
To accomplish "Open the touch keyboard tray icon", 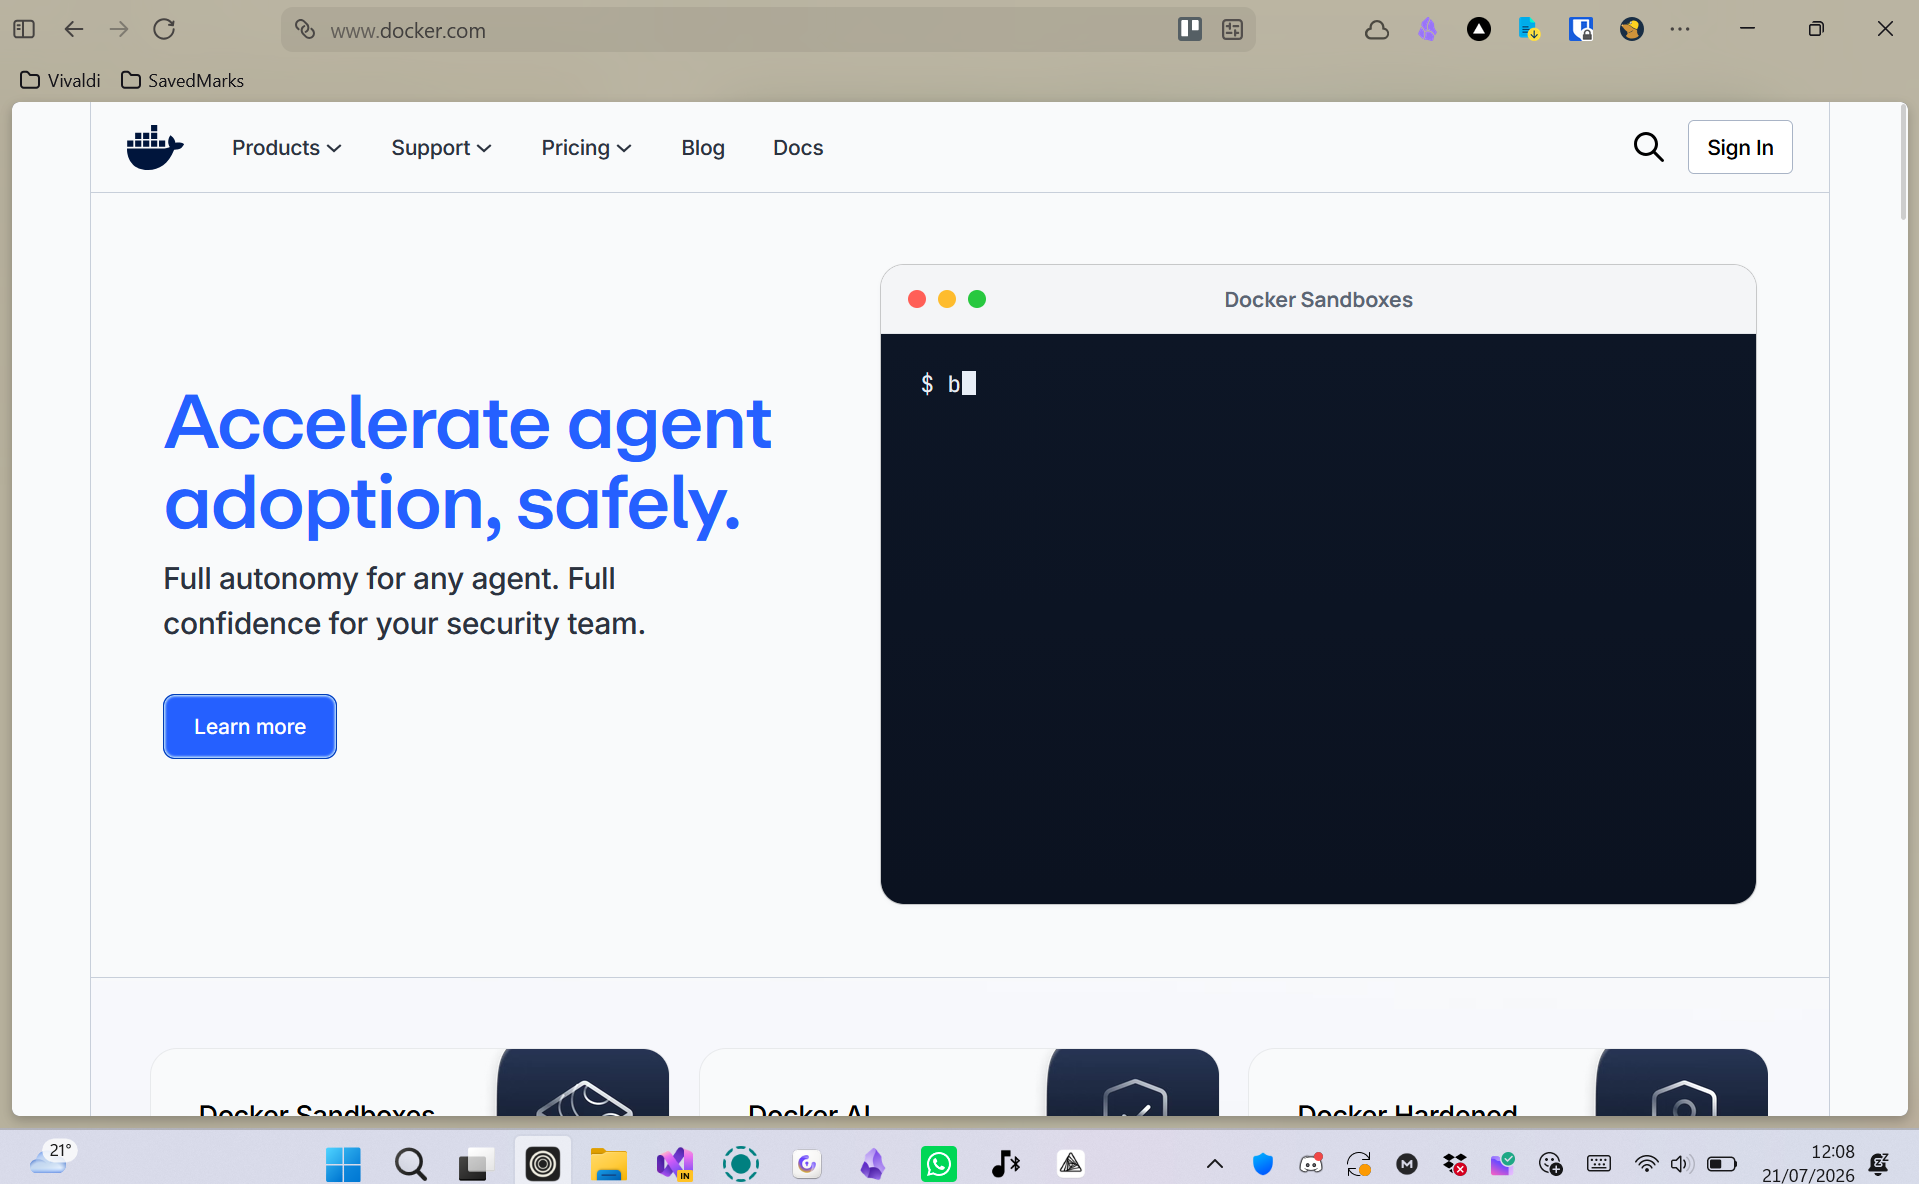I will point(1599,1164).
